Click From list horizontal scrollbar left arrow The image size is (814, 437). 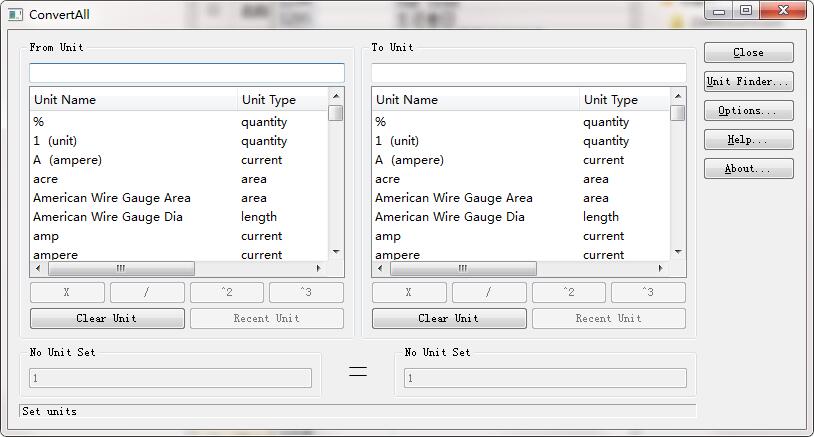tap(38, 268)
